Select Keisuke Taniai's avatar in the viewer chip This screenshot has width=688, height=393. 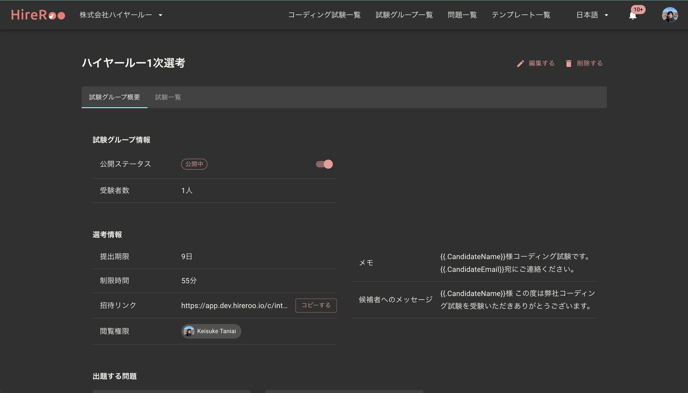coord(189,331)
